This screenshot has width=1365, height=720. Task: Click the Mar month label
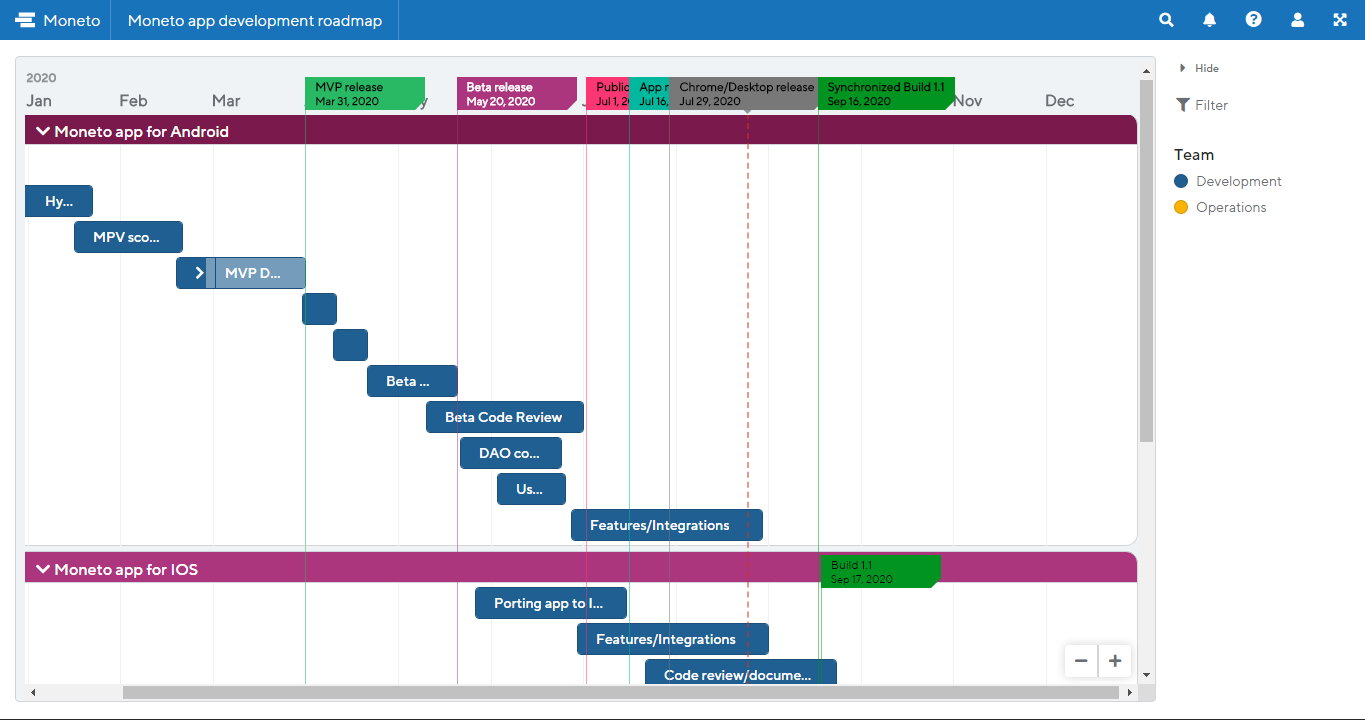point(226,100)
